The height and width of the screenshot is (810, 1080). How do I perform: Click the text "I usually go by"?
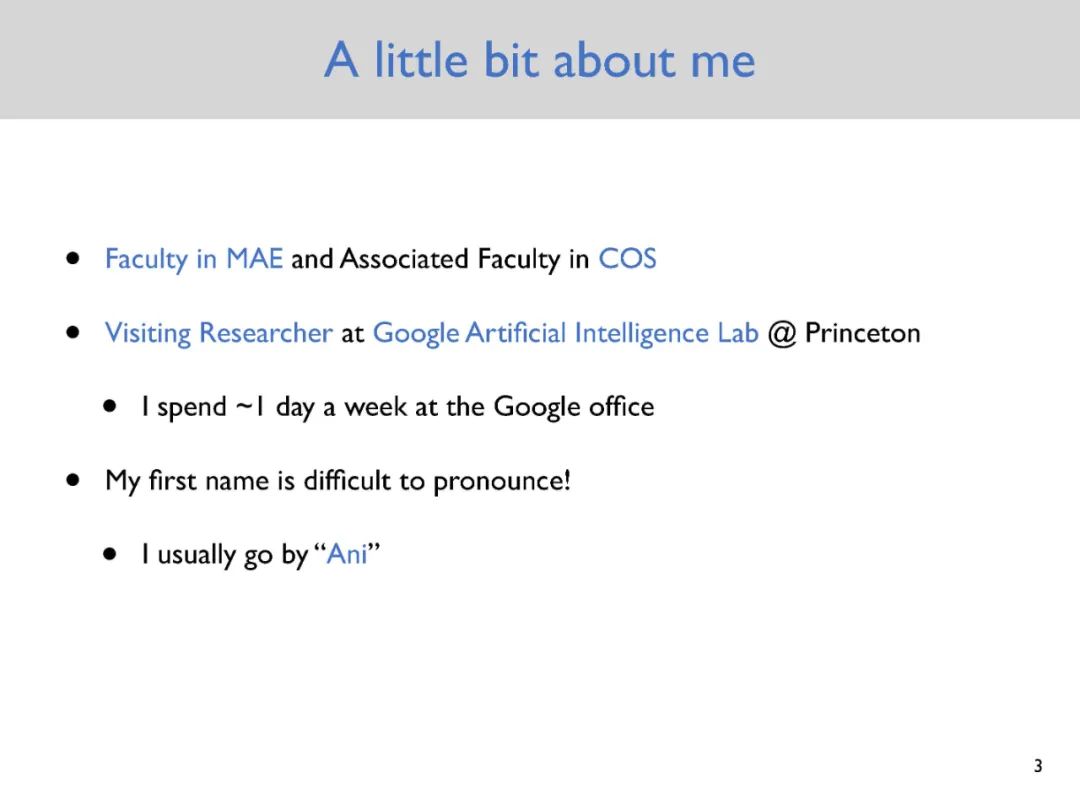point(225,554)
